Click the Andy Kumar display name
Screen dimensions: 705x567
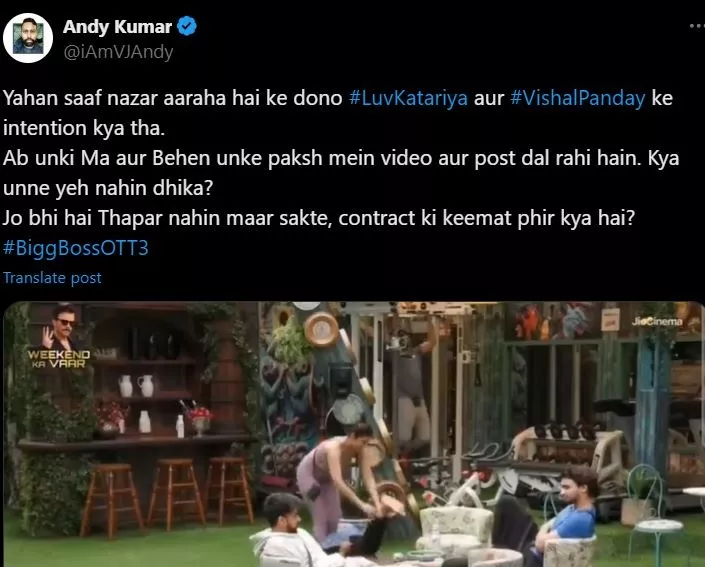click(117, 27)
